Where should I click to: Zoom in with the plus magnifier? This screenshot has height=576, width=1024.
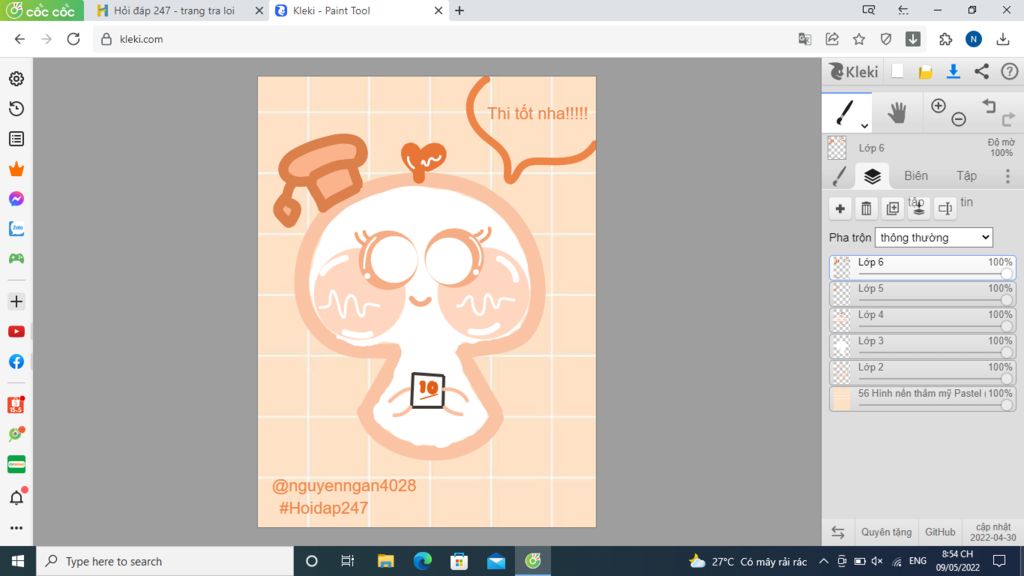point(938,106)
